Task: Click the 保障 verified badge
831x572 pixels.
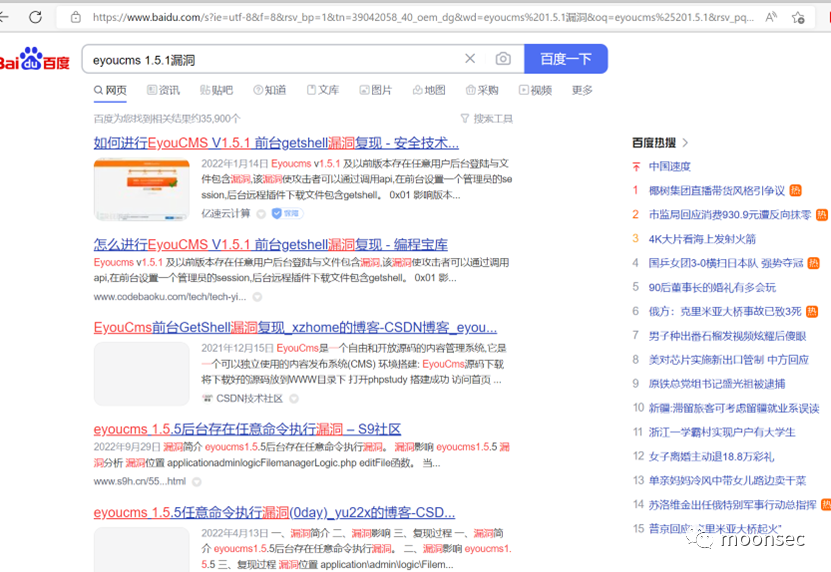Action: pyautogui.click(x=287, y=213)
